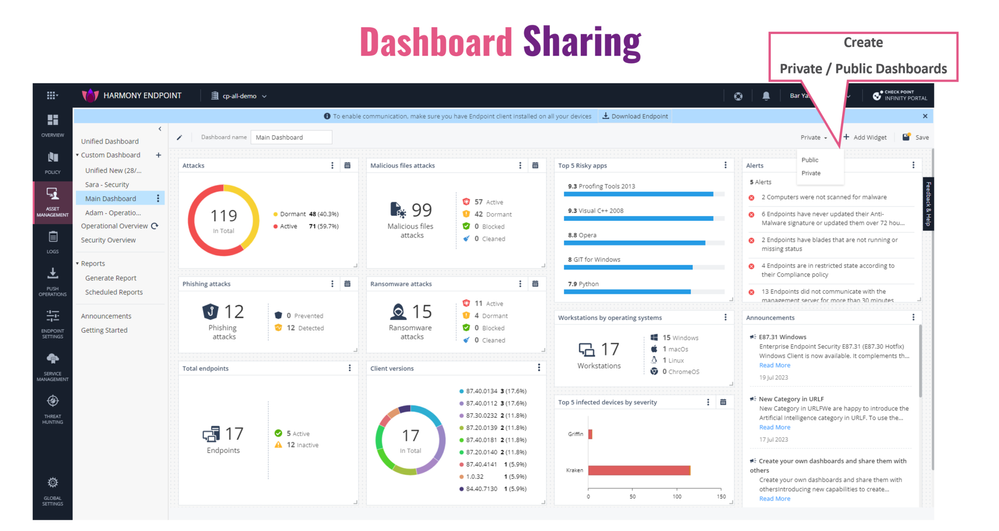Open options menu for Main Dashboard item
Image resolution: width=999 pixels, height=531 pixels.
(158, 199)
